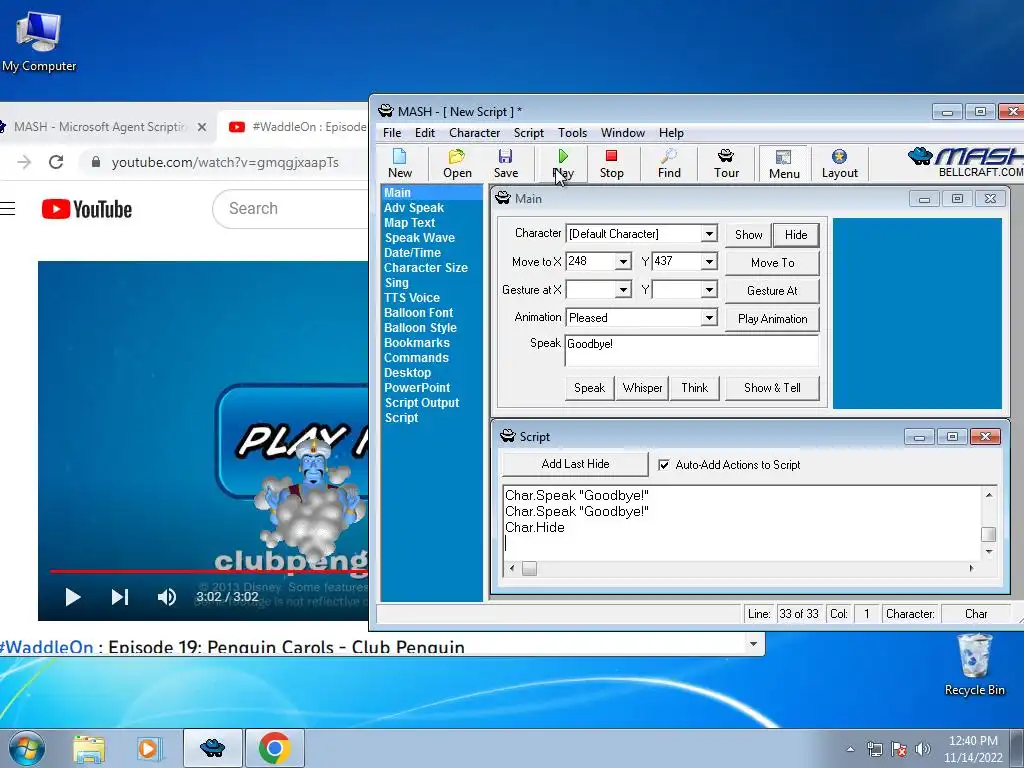Screen dimensions: 1024x768
Task: Click the Play Animation button
Action: click(x=772, y=319)
